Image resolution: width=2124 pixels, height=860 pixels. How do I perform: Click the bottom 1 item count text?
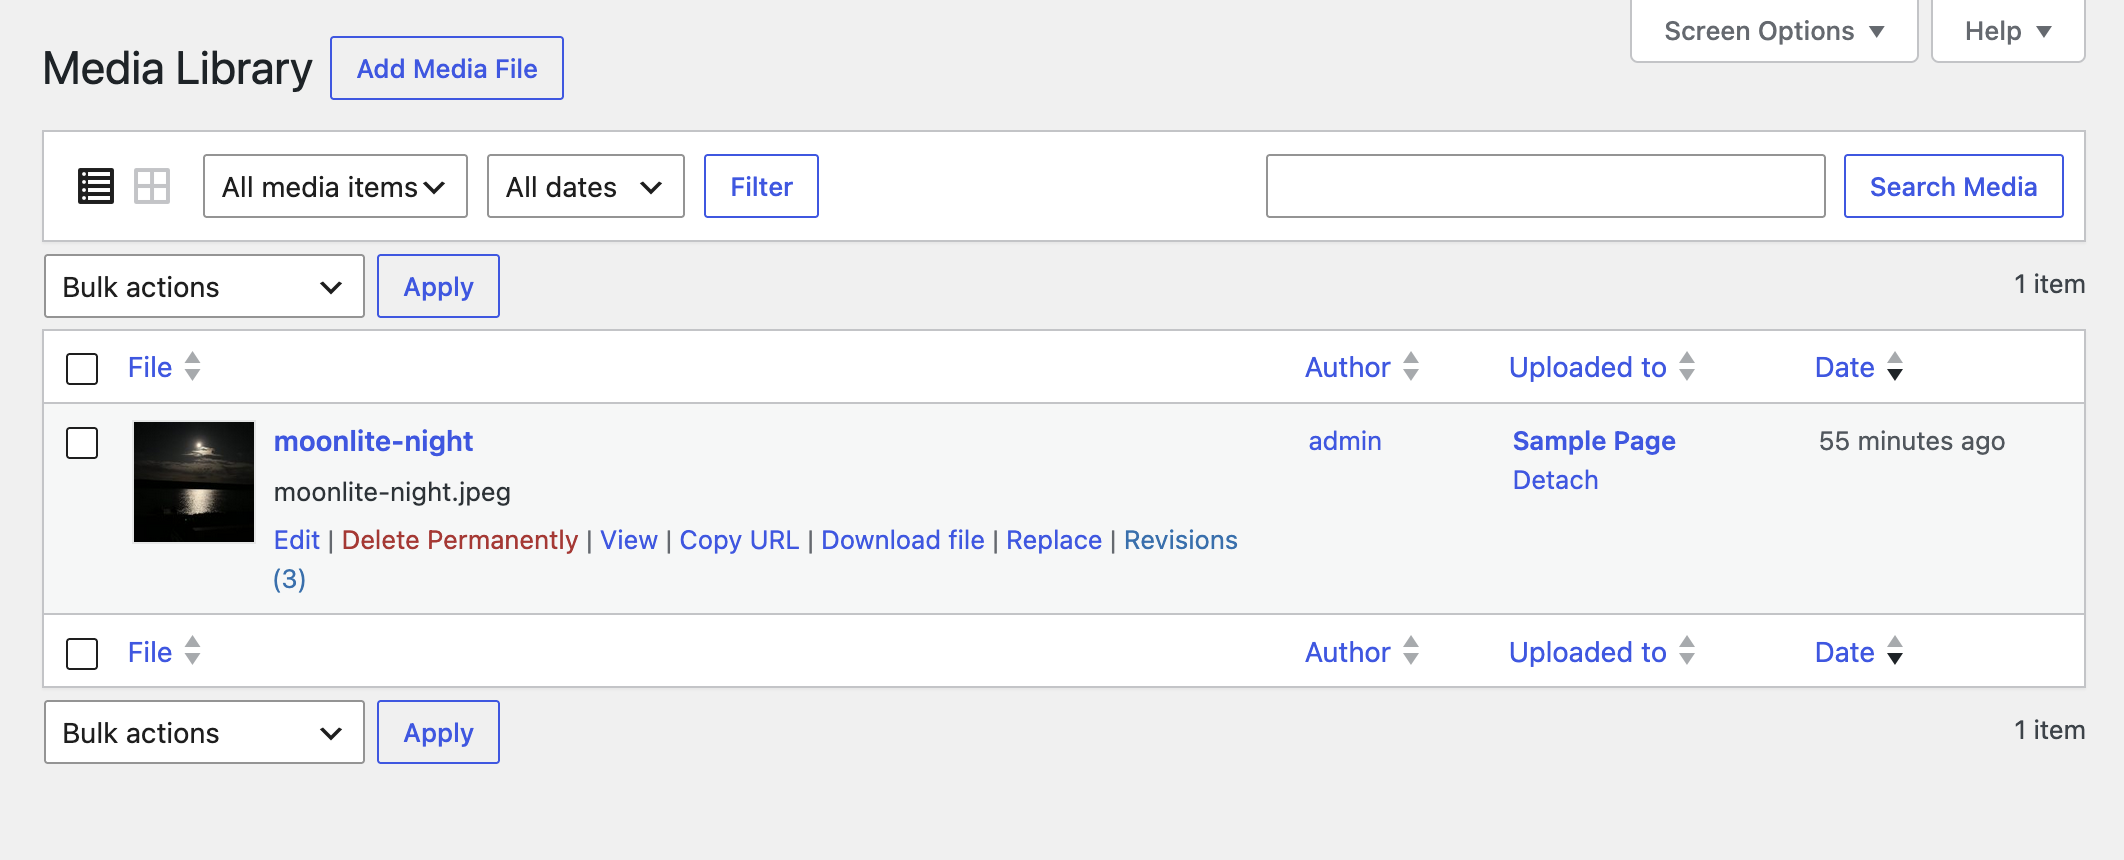(2049, 730)
